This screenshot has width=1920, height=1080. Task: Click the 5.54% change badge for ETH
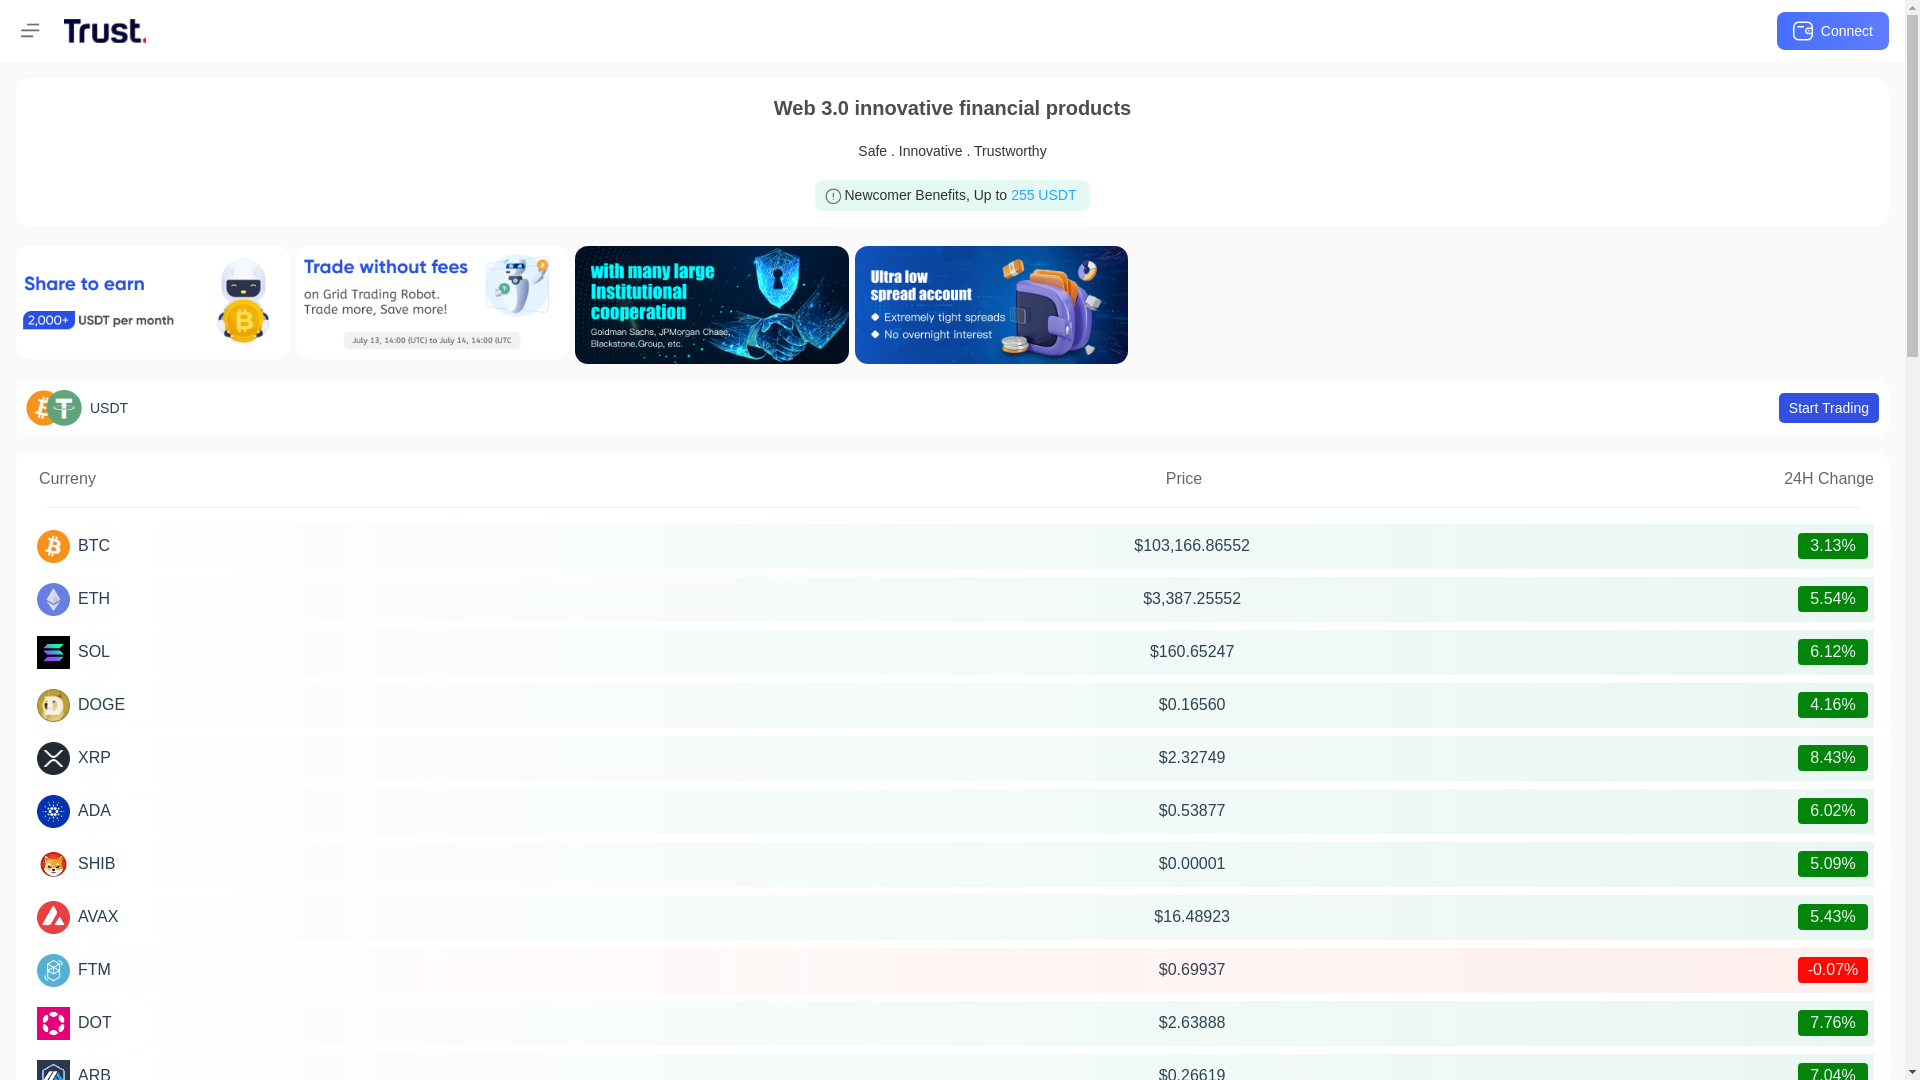click(x=1832, y=599)
